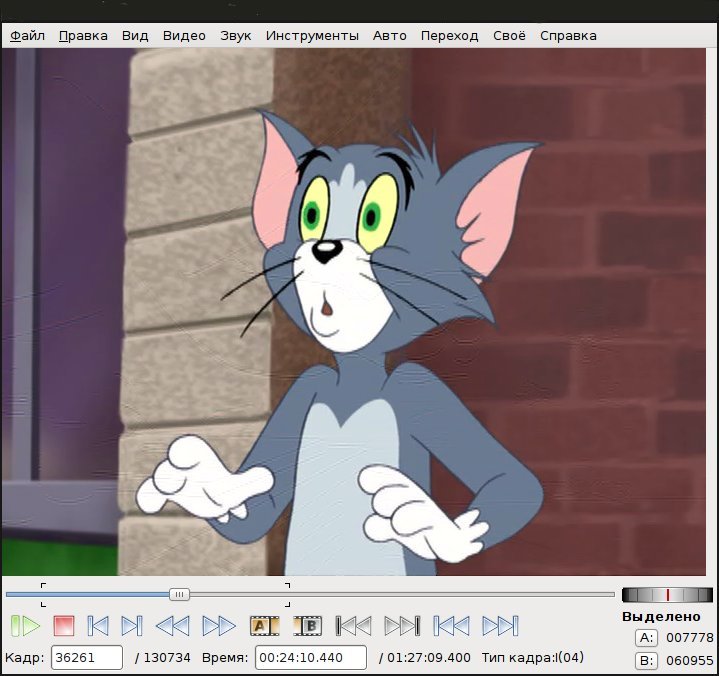Open the Вид menu

coord(135,35)
